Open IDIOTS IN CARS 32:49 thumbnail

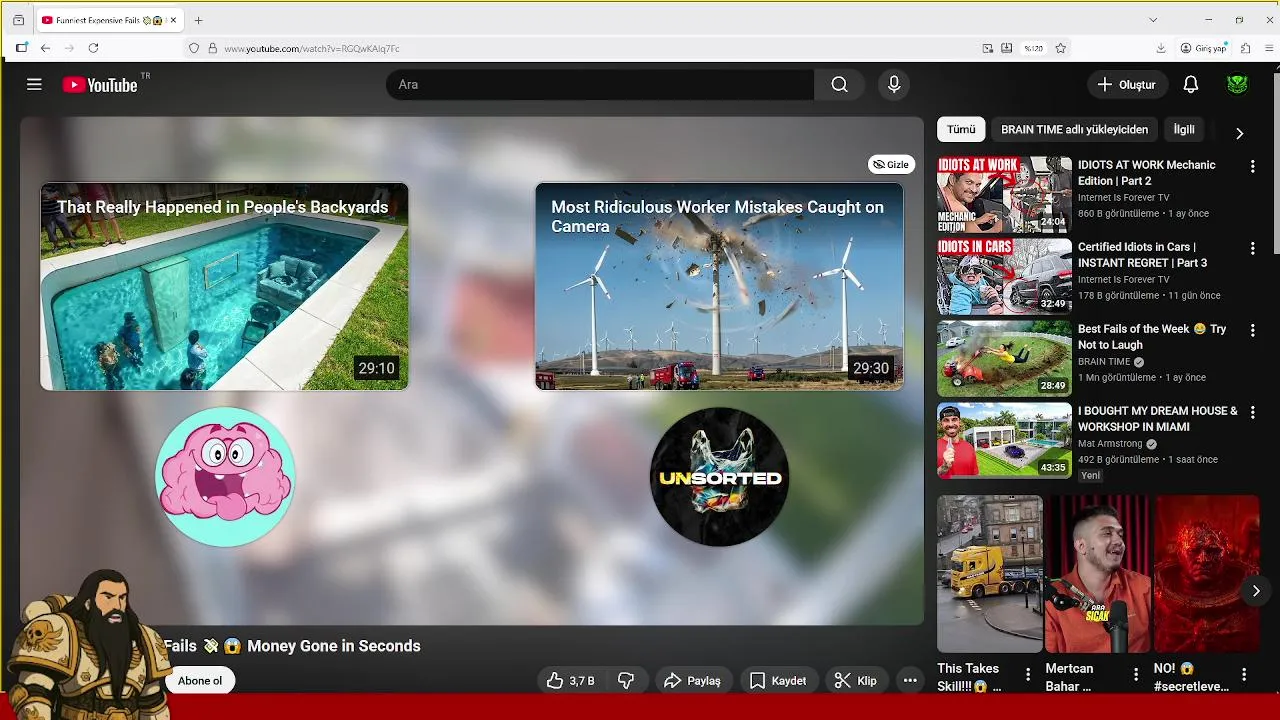coord(1004,276)
